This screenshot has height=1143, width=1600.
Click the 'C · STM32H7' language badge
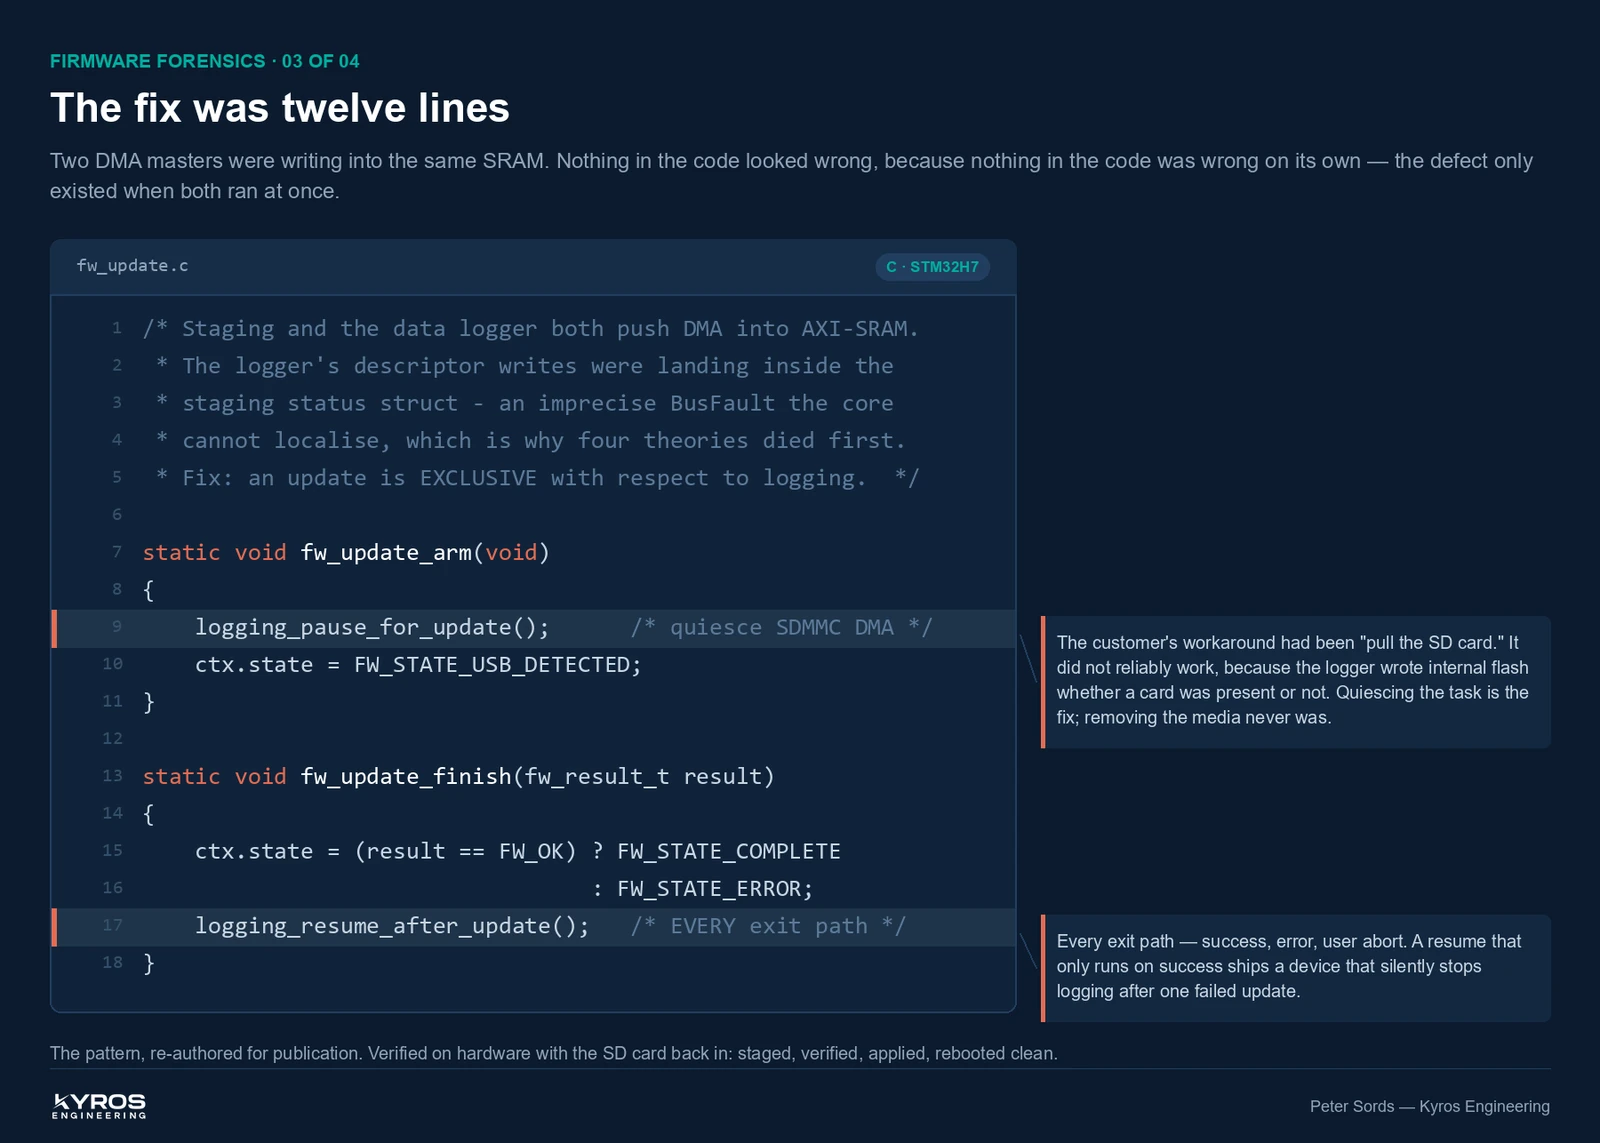coord(932,267)
